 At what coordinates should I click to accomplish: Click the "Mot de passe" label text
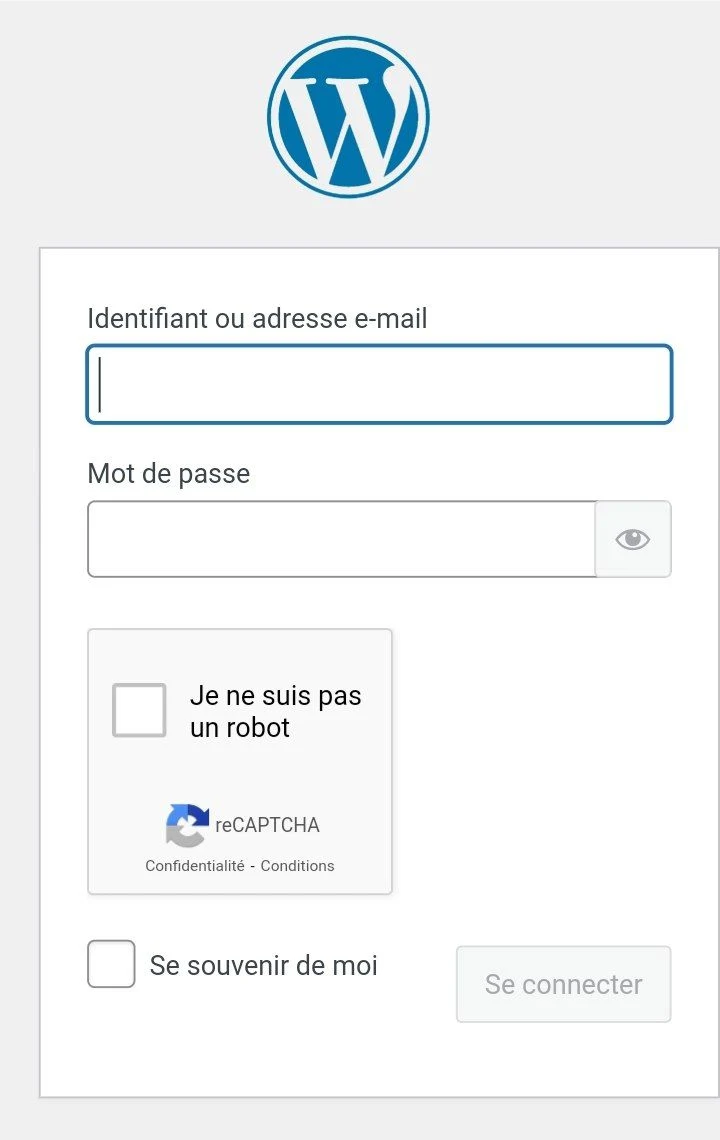[x=169, y=473]
